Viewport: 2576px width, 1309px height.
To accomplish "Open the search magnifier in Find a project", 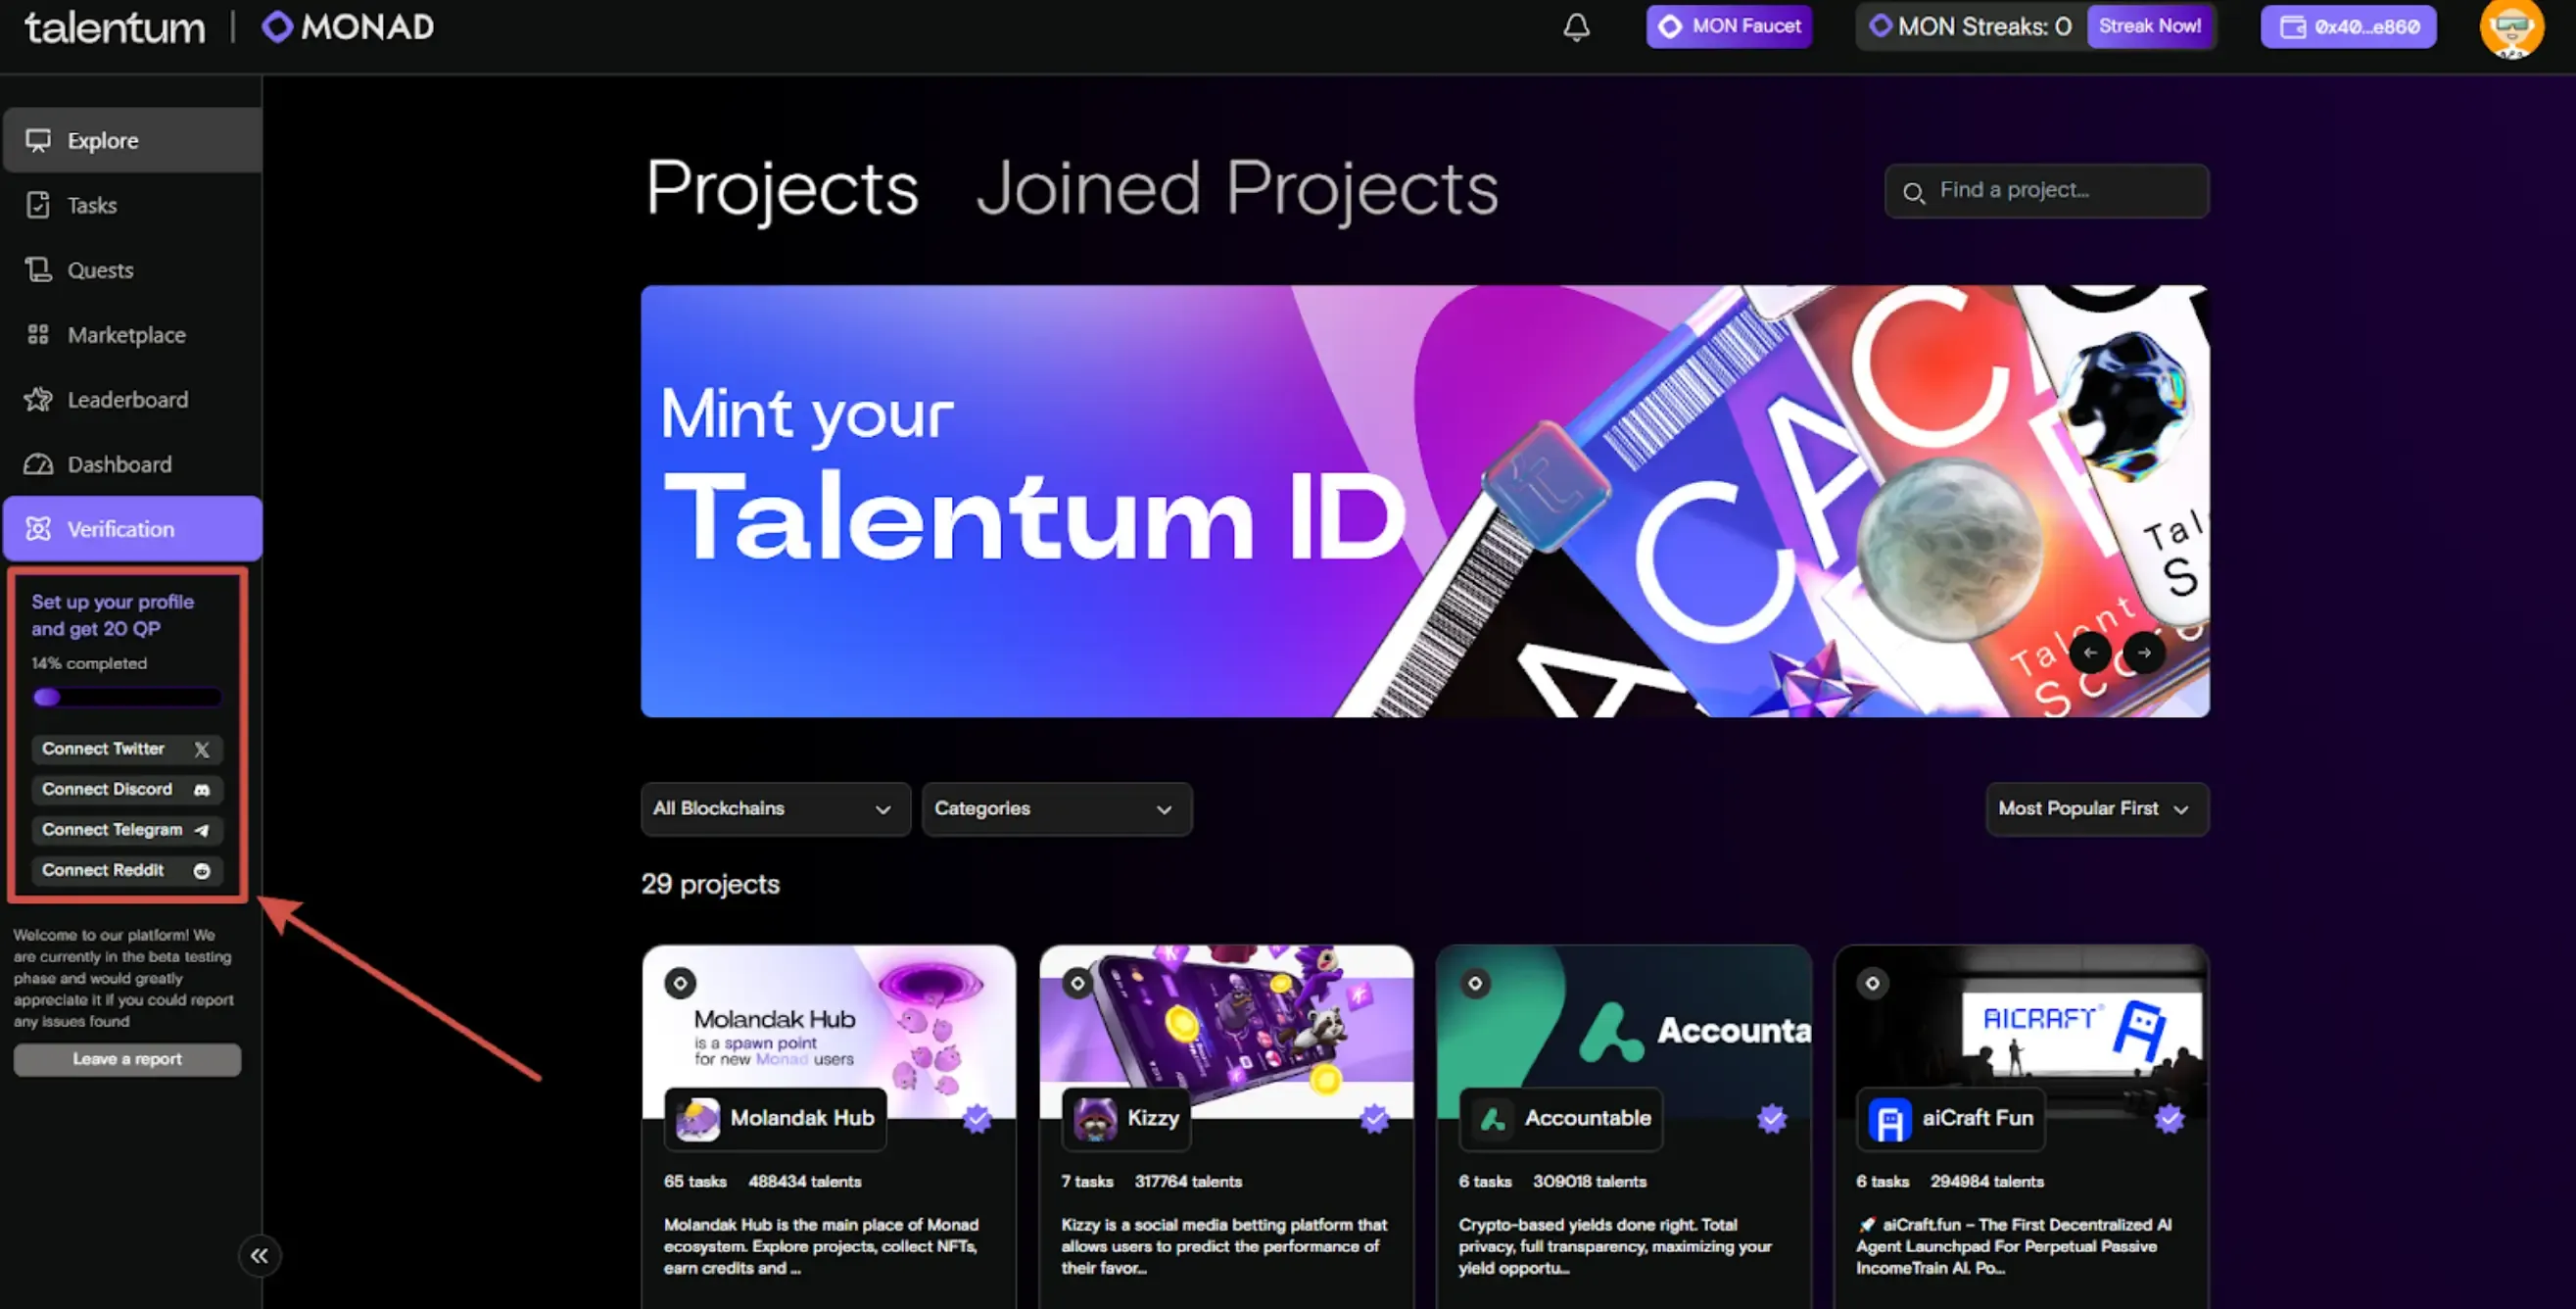I will click(x=1914, y=192).
